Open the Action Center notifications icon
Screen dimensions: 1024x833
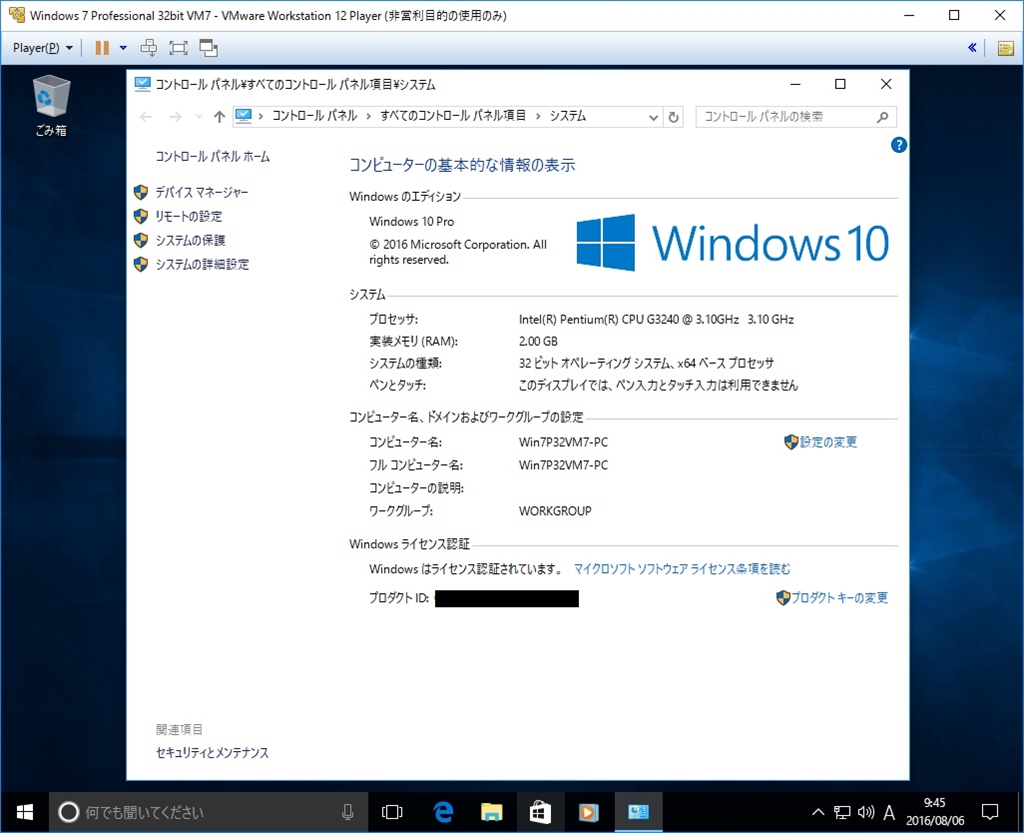pyautogui.click(x=990, y=812)
